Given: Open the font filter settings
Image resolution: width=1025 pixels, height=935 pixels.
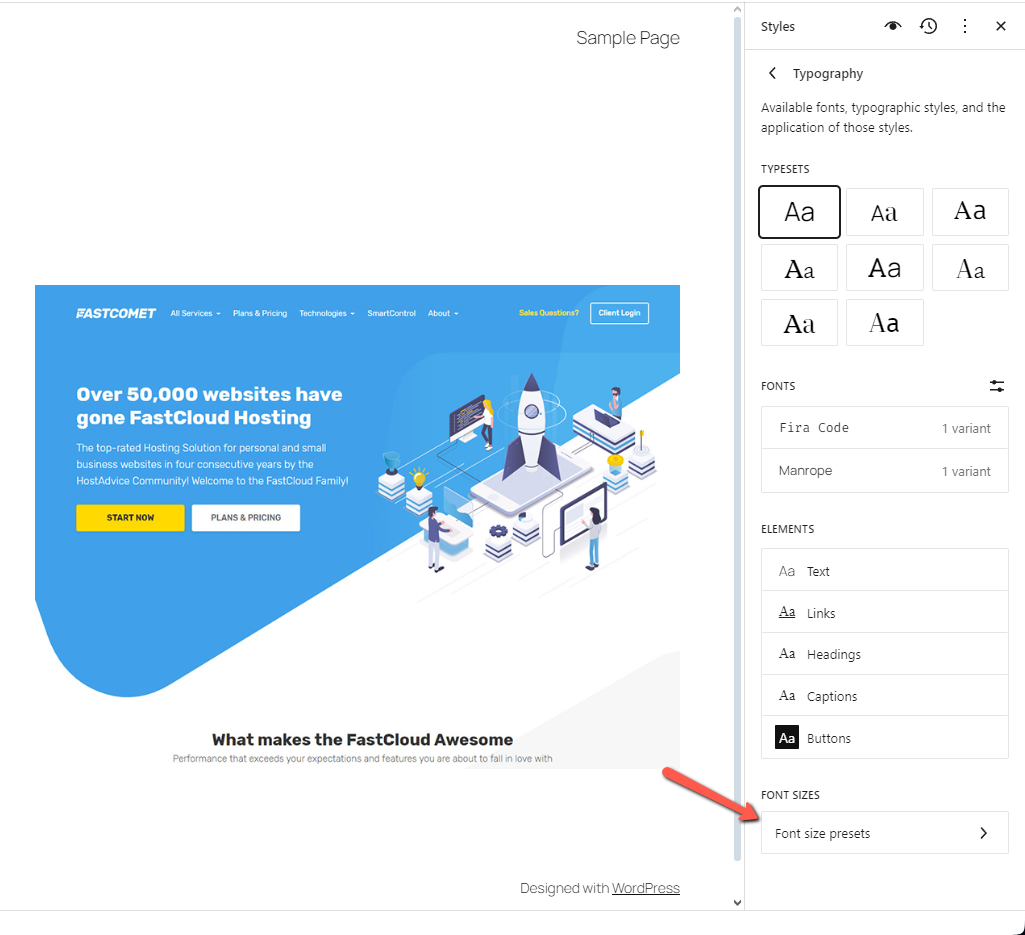Looking at the screenshot, I should tap(996, 385).
